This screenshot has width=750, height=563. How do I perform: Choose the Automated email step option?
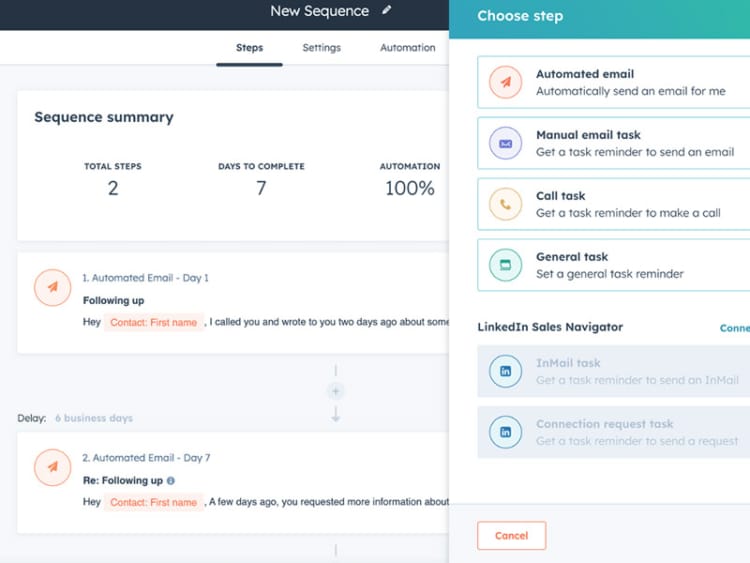[x=614, y=82]
